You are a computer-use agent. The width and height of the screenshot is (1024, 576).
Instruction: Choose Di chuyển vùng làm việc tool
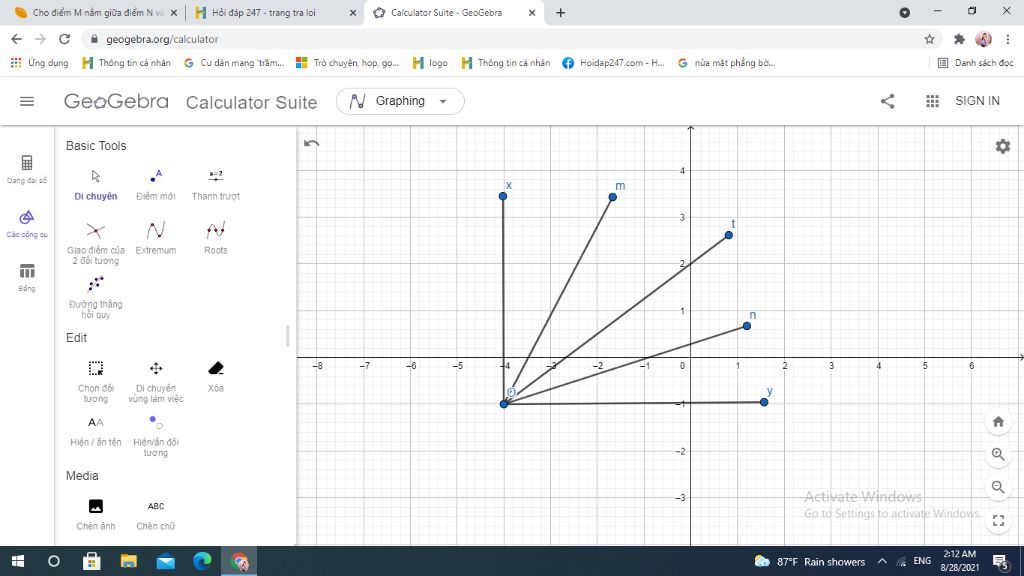[x=155, y=381]
